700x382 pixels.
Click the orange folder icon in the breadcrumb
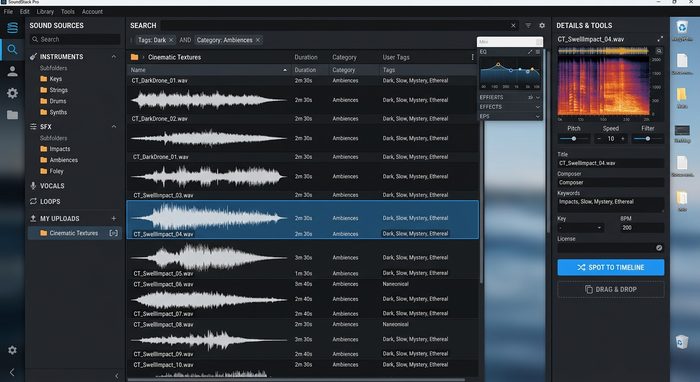coord(134,57)
